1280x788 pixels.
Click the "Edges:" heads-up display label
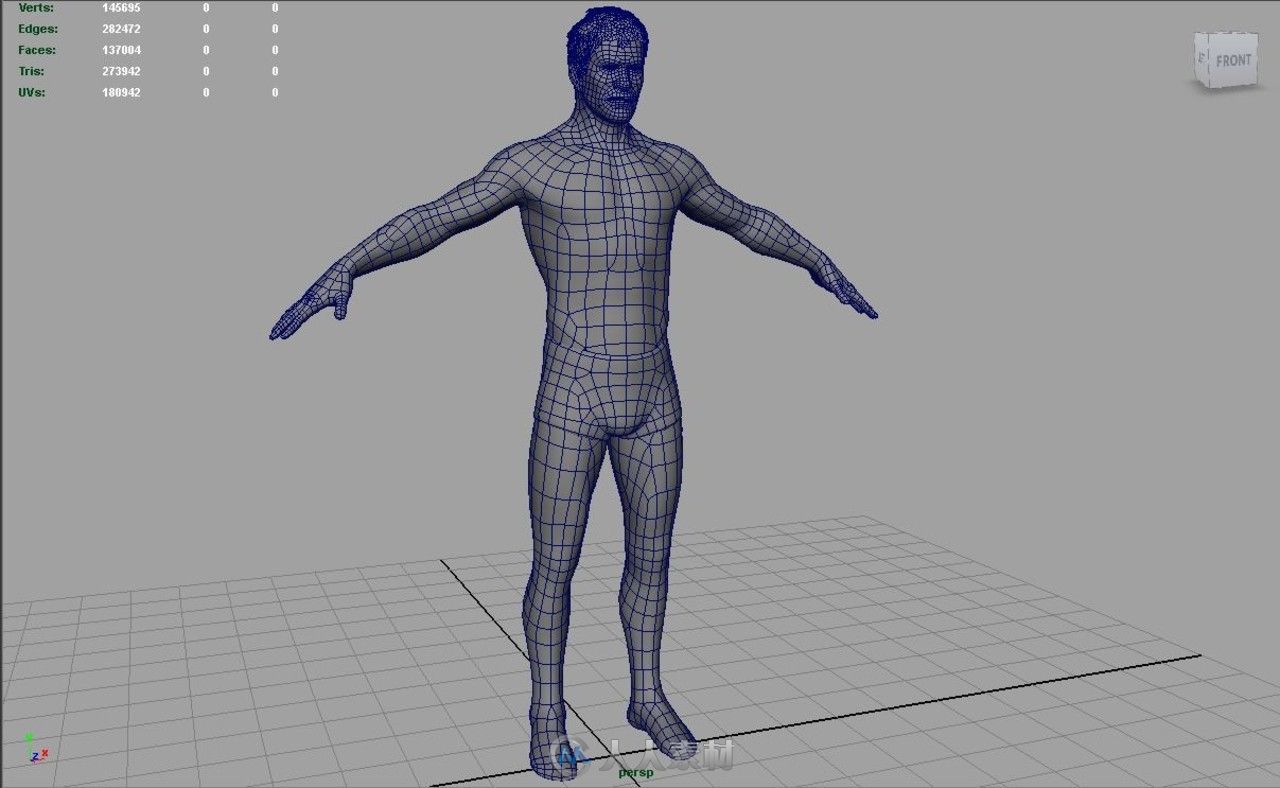(38, 29)
